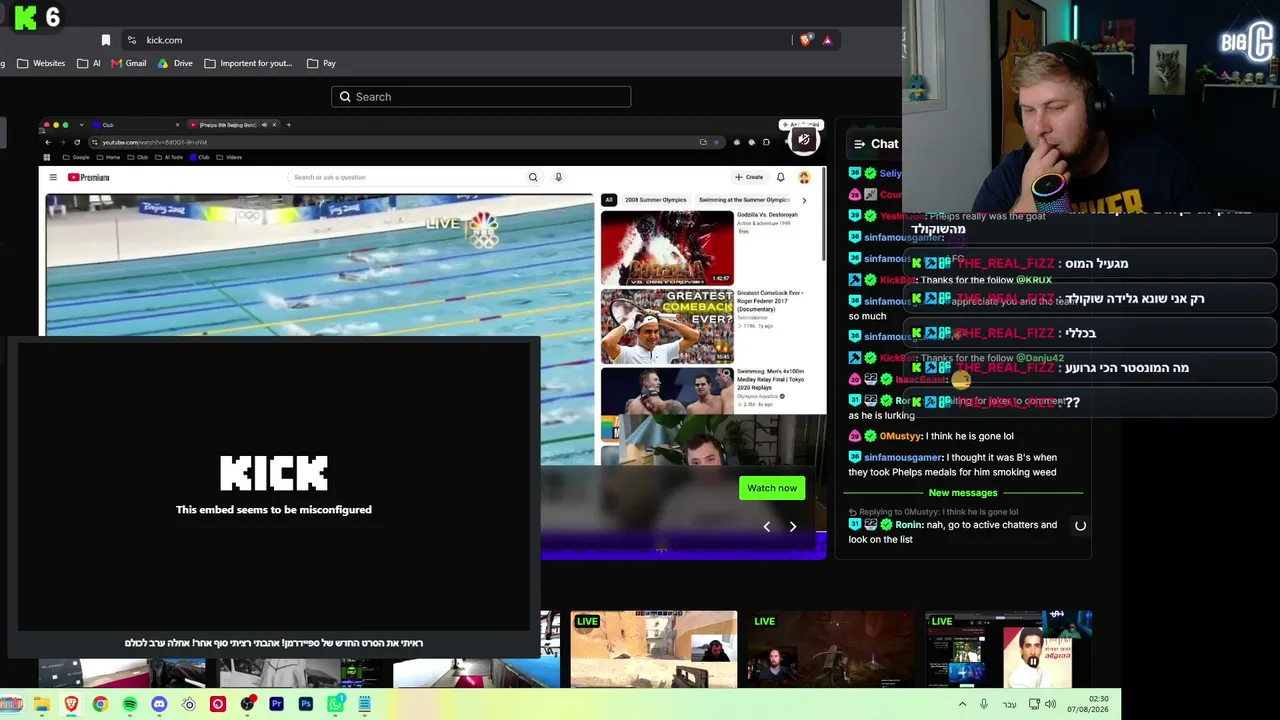Open Spotify from the taskbar
The height and width of the screenshot is (720, 1280).
click(x=130, y=705)
